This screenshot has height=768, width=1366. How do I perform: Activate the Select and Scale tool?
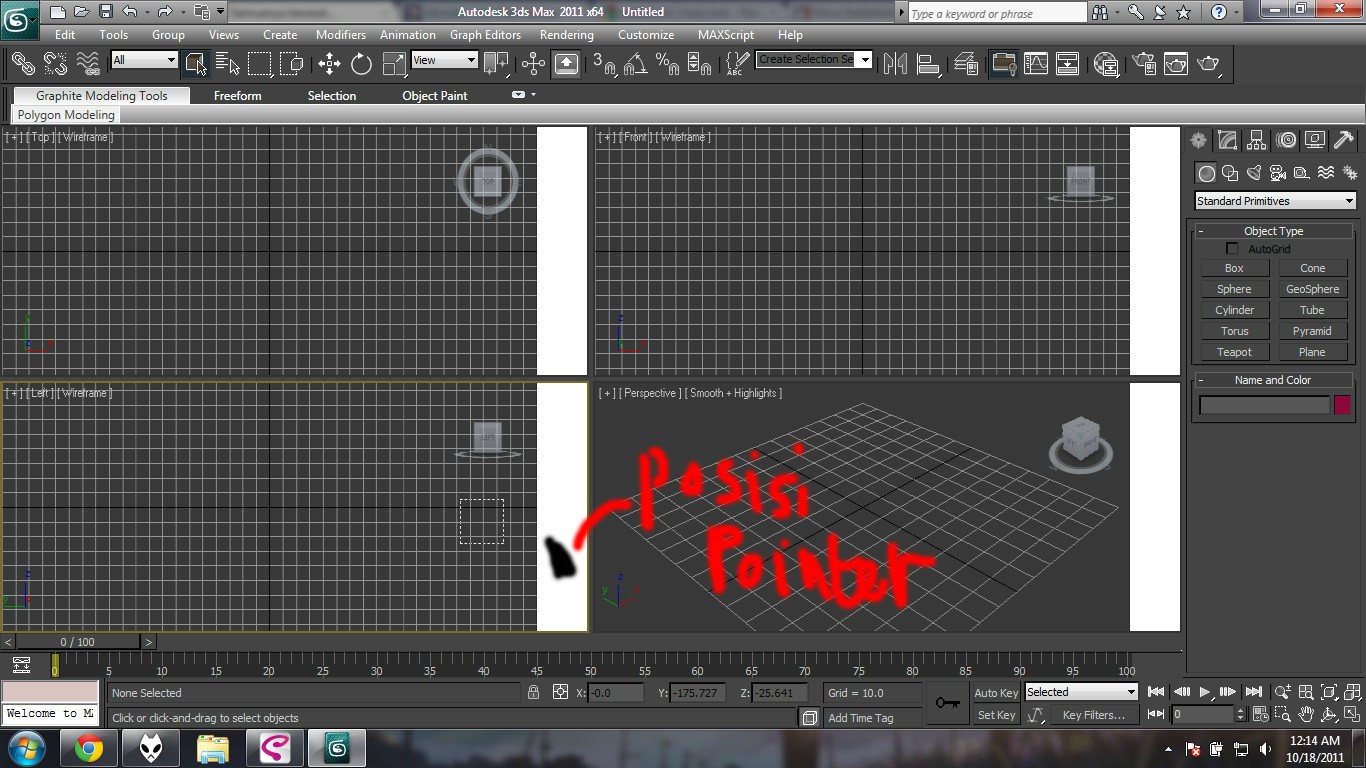pyautogui.click(x=394, y=64)
